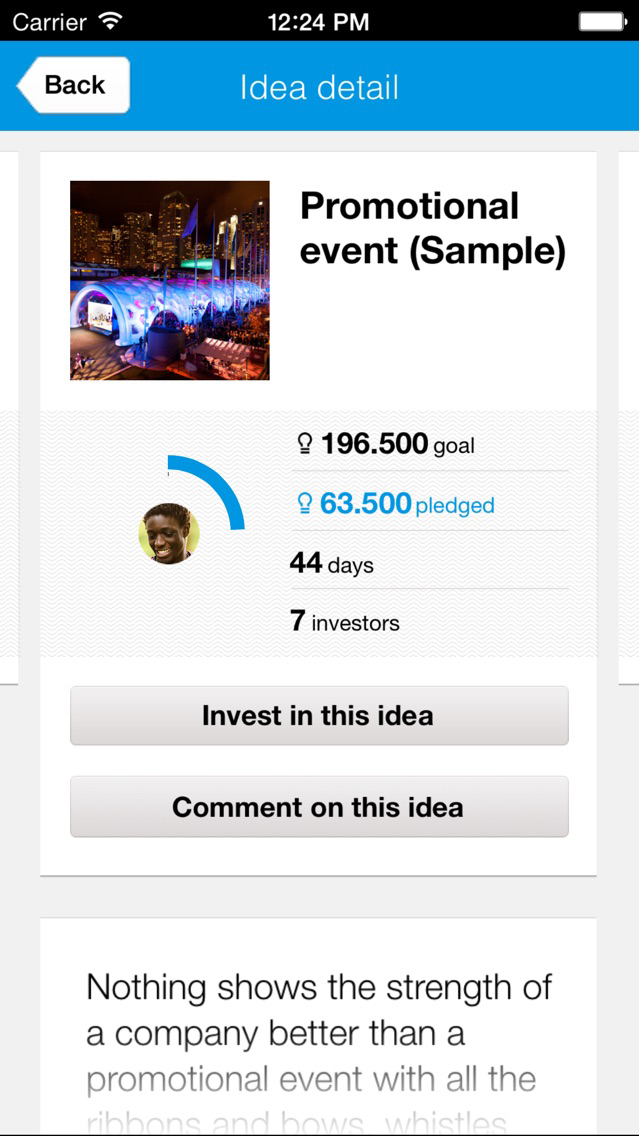This screenshot has height=1136, width=639.
Task: Tap the Wi-Fi icon in status bar
Action: (110, 21)
